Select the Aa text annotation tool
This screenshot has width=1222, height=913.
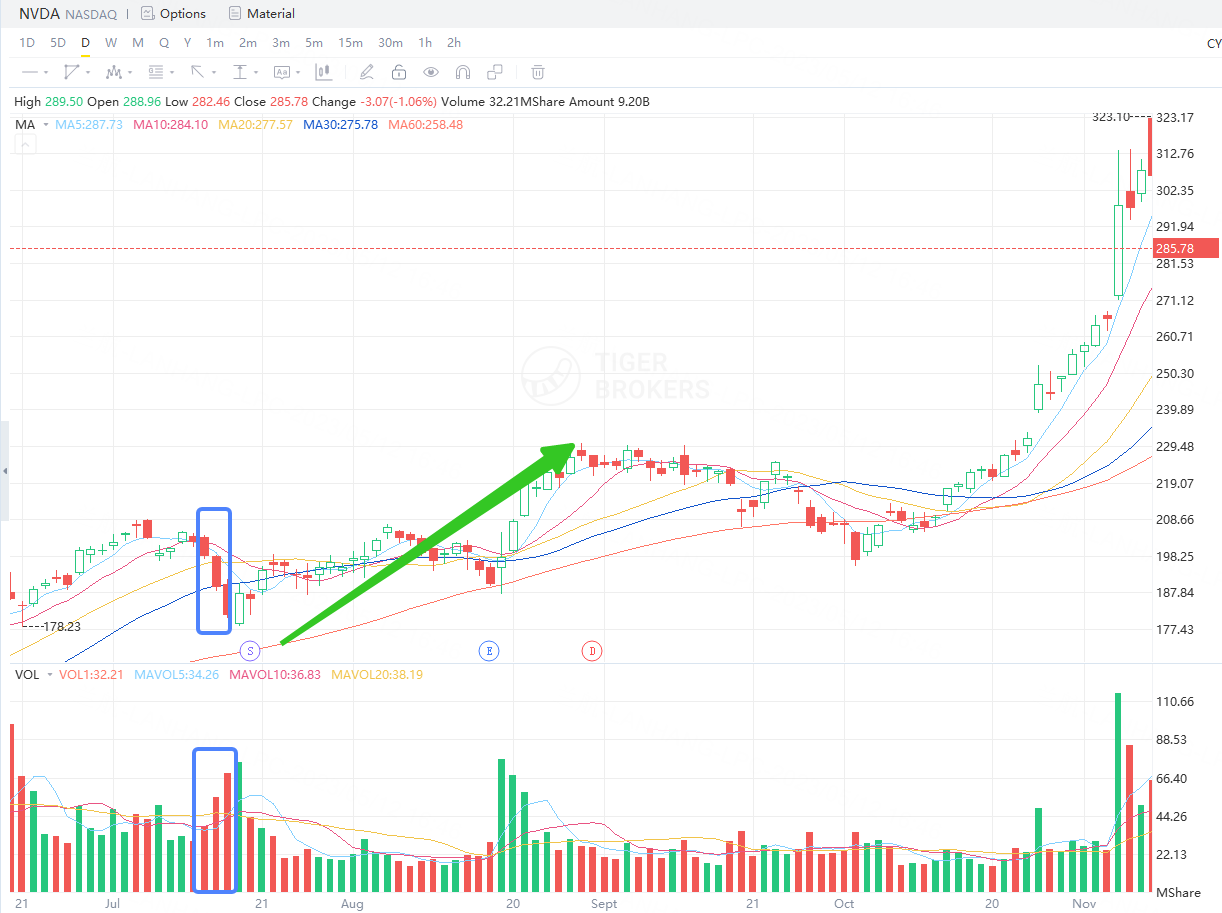[282, 72]
